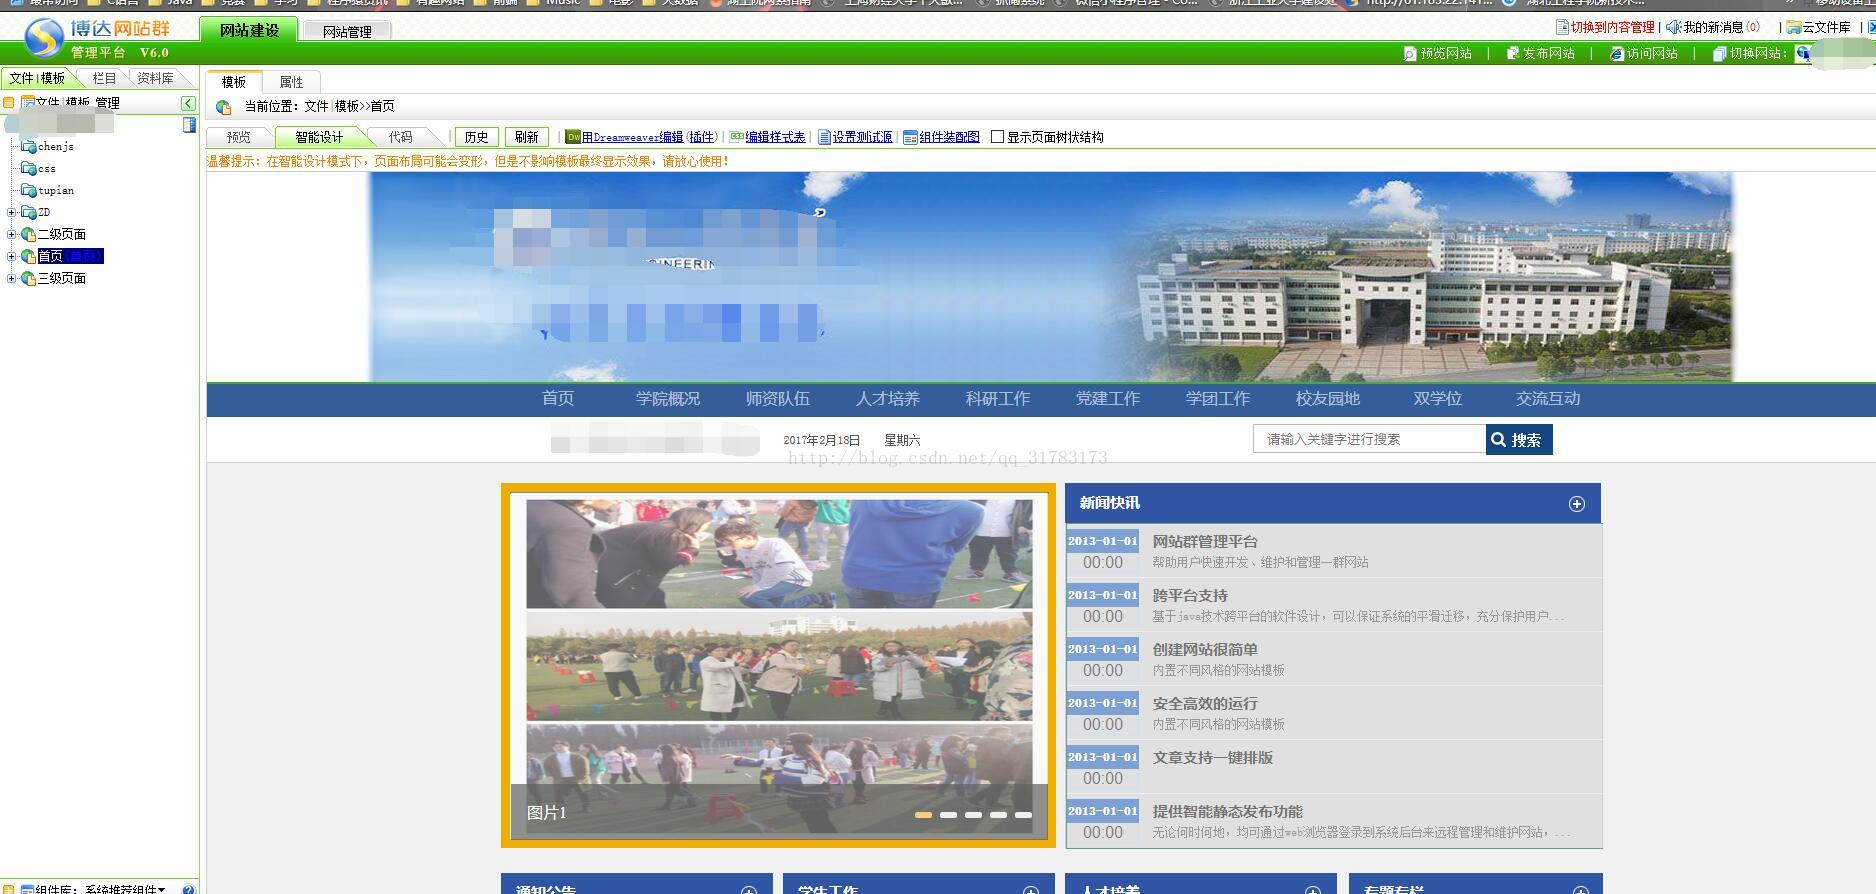The image size is (1876, 894).
Task: Click the 设置测试源 document icon
Action: pyautogui.click(x=825, y=137)
